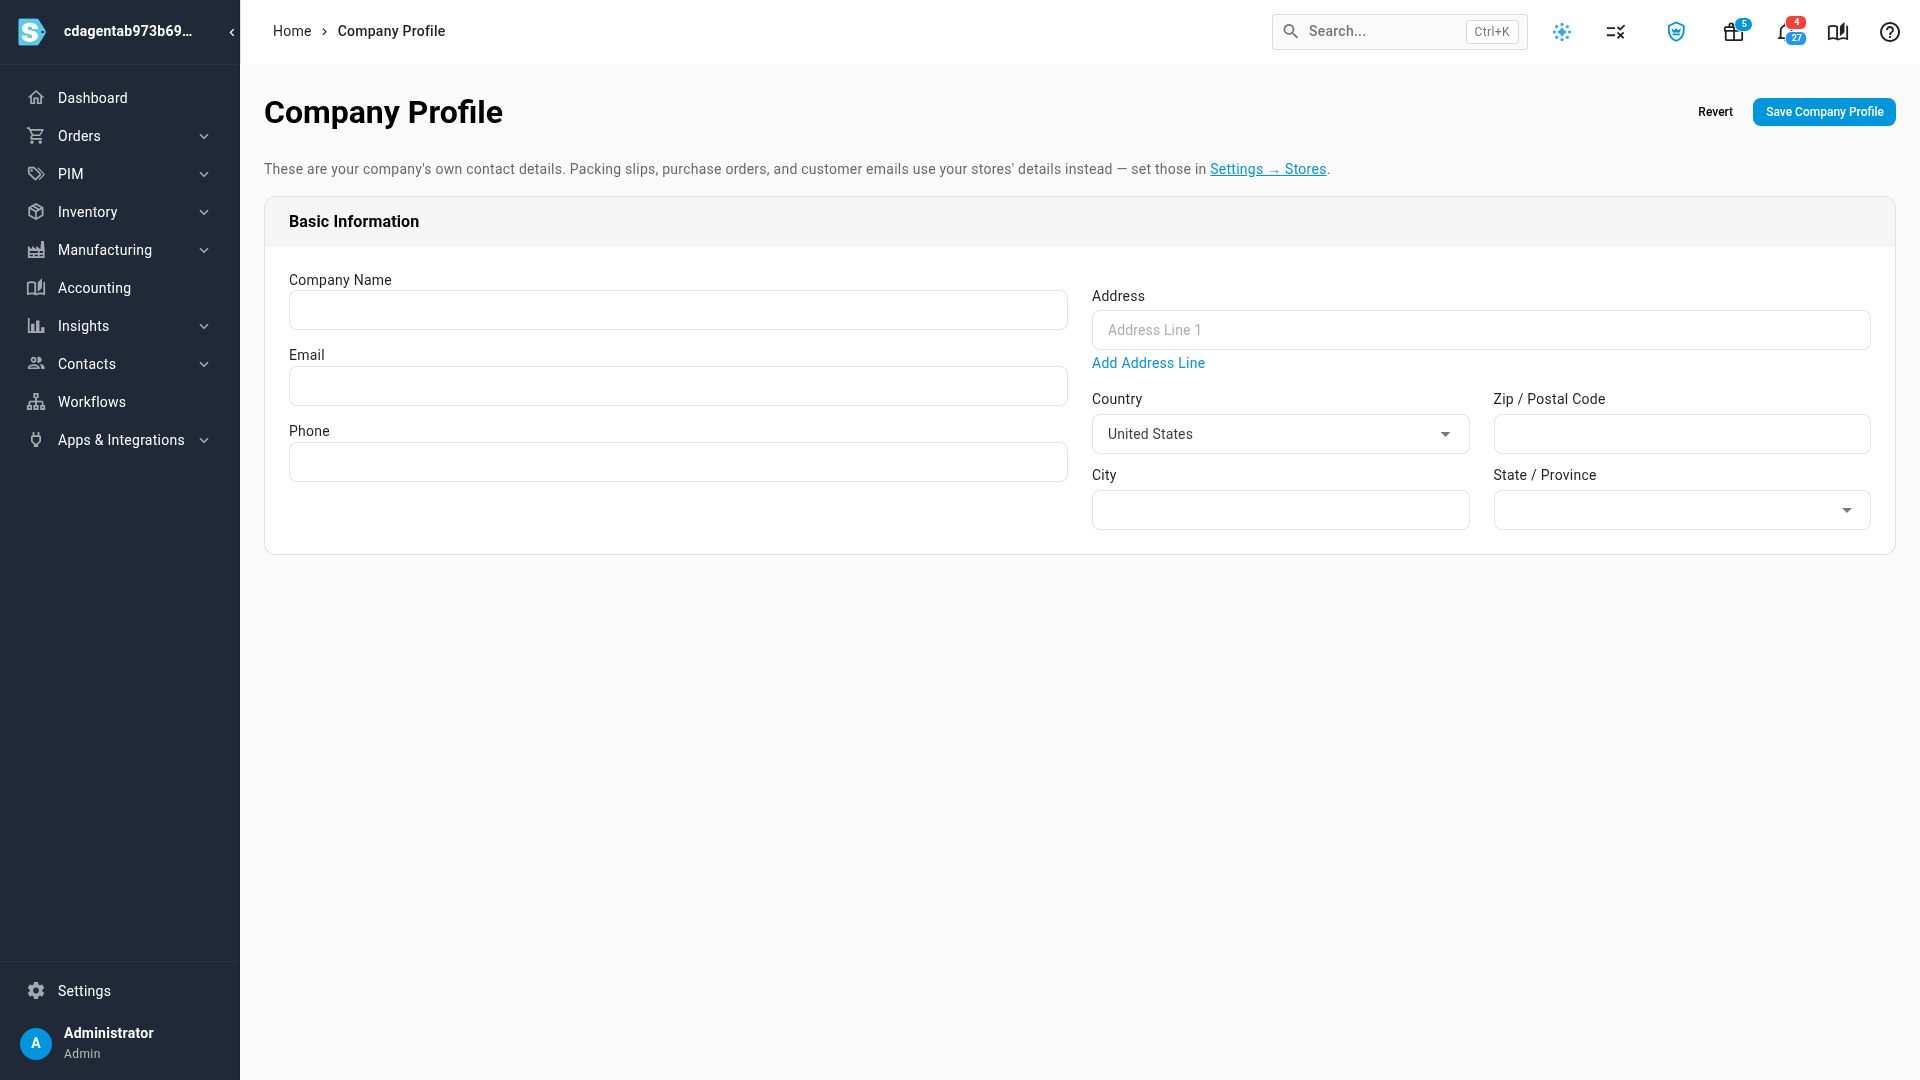Viewport: 1920px width, 1080px height.
Task: Click the Apps & Integrations plug icon
Action: [36, 440]
